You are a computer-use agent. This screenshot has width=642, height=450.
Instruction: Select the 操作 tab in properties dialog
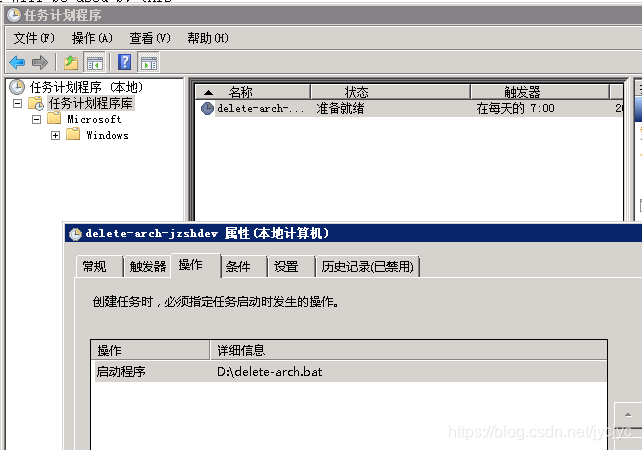click(x=196, y=265)
